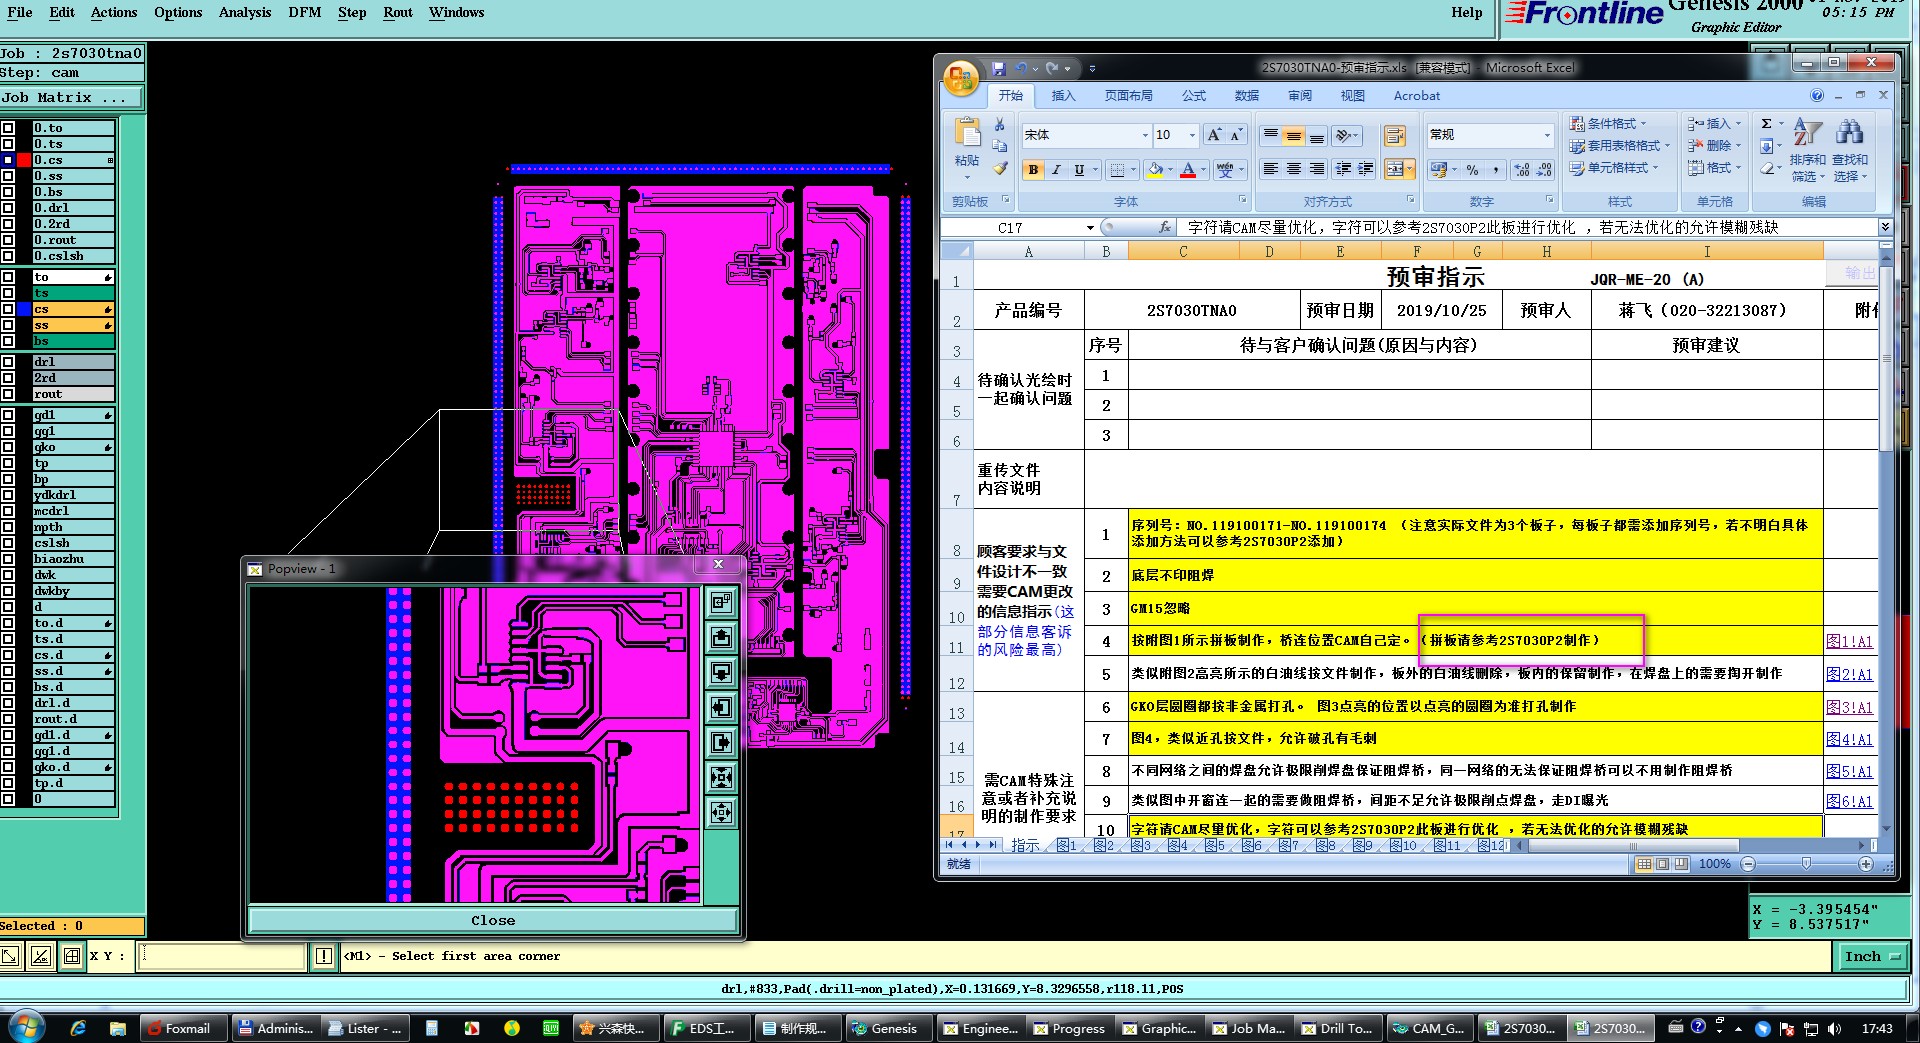Image resolution: width=1920 pixels, height=1043 pixels.
Task: Click the pan right icon in Popview
Action: [721, 742]
